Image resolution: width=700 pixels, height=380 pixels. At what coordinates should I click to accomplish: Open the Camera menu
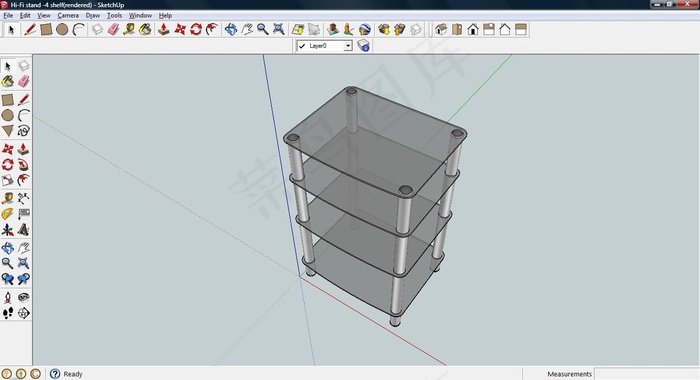click(68, 15)
